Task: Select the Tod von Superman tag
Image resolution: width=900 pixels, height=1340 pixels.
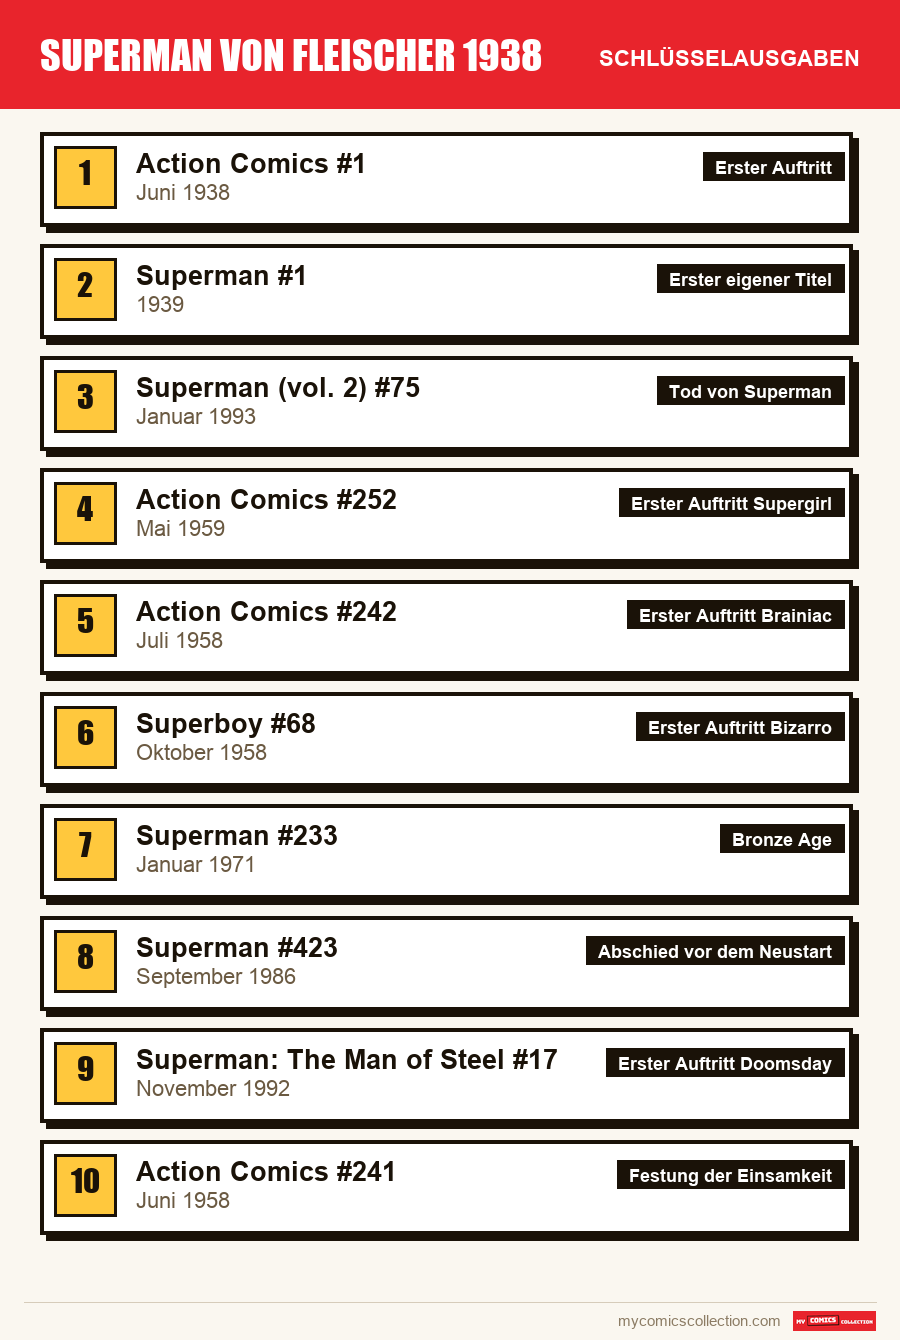Action: pos(751,391)
